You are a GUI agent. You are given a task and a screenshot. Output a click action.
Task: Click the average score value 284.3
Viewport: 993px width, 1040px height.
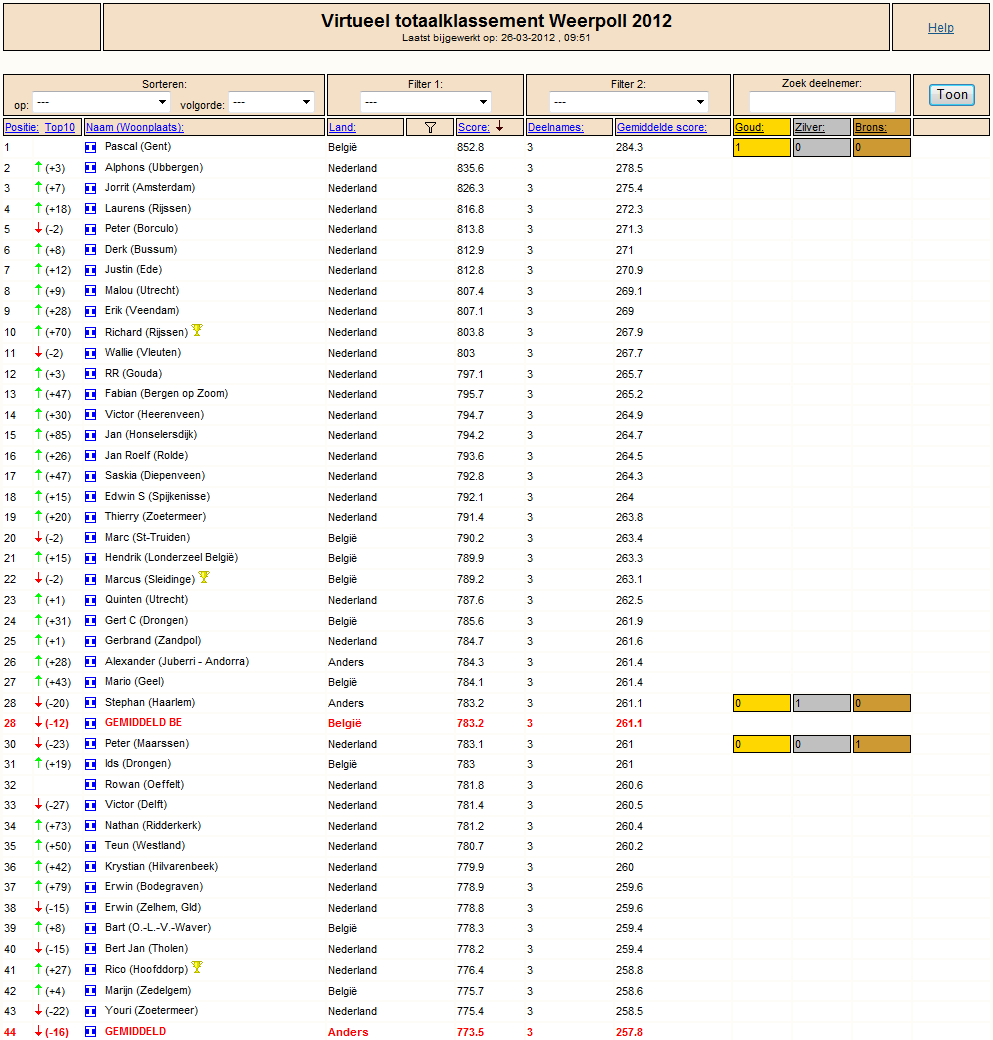[x=629, y=147]
